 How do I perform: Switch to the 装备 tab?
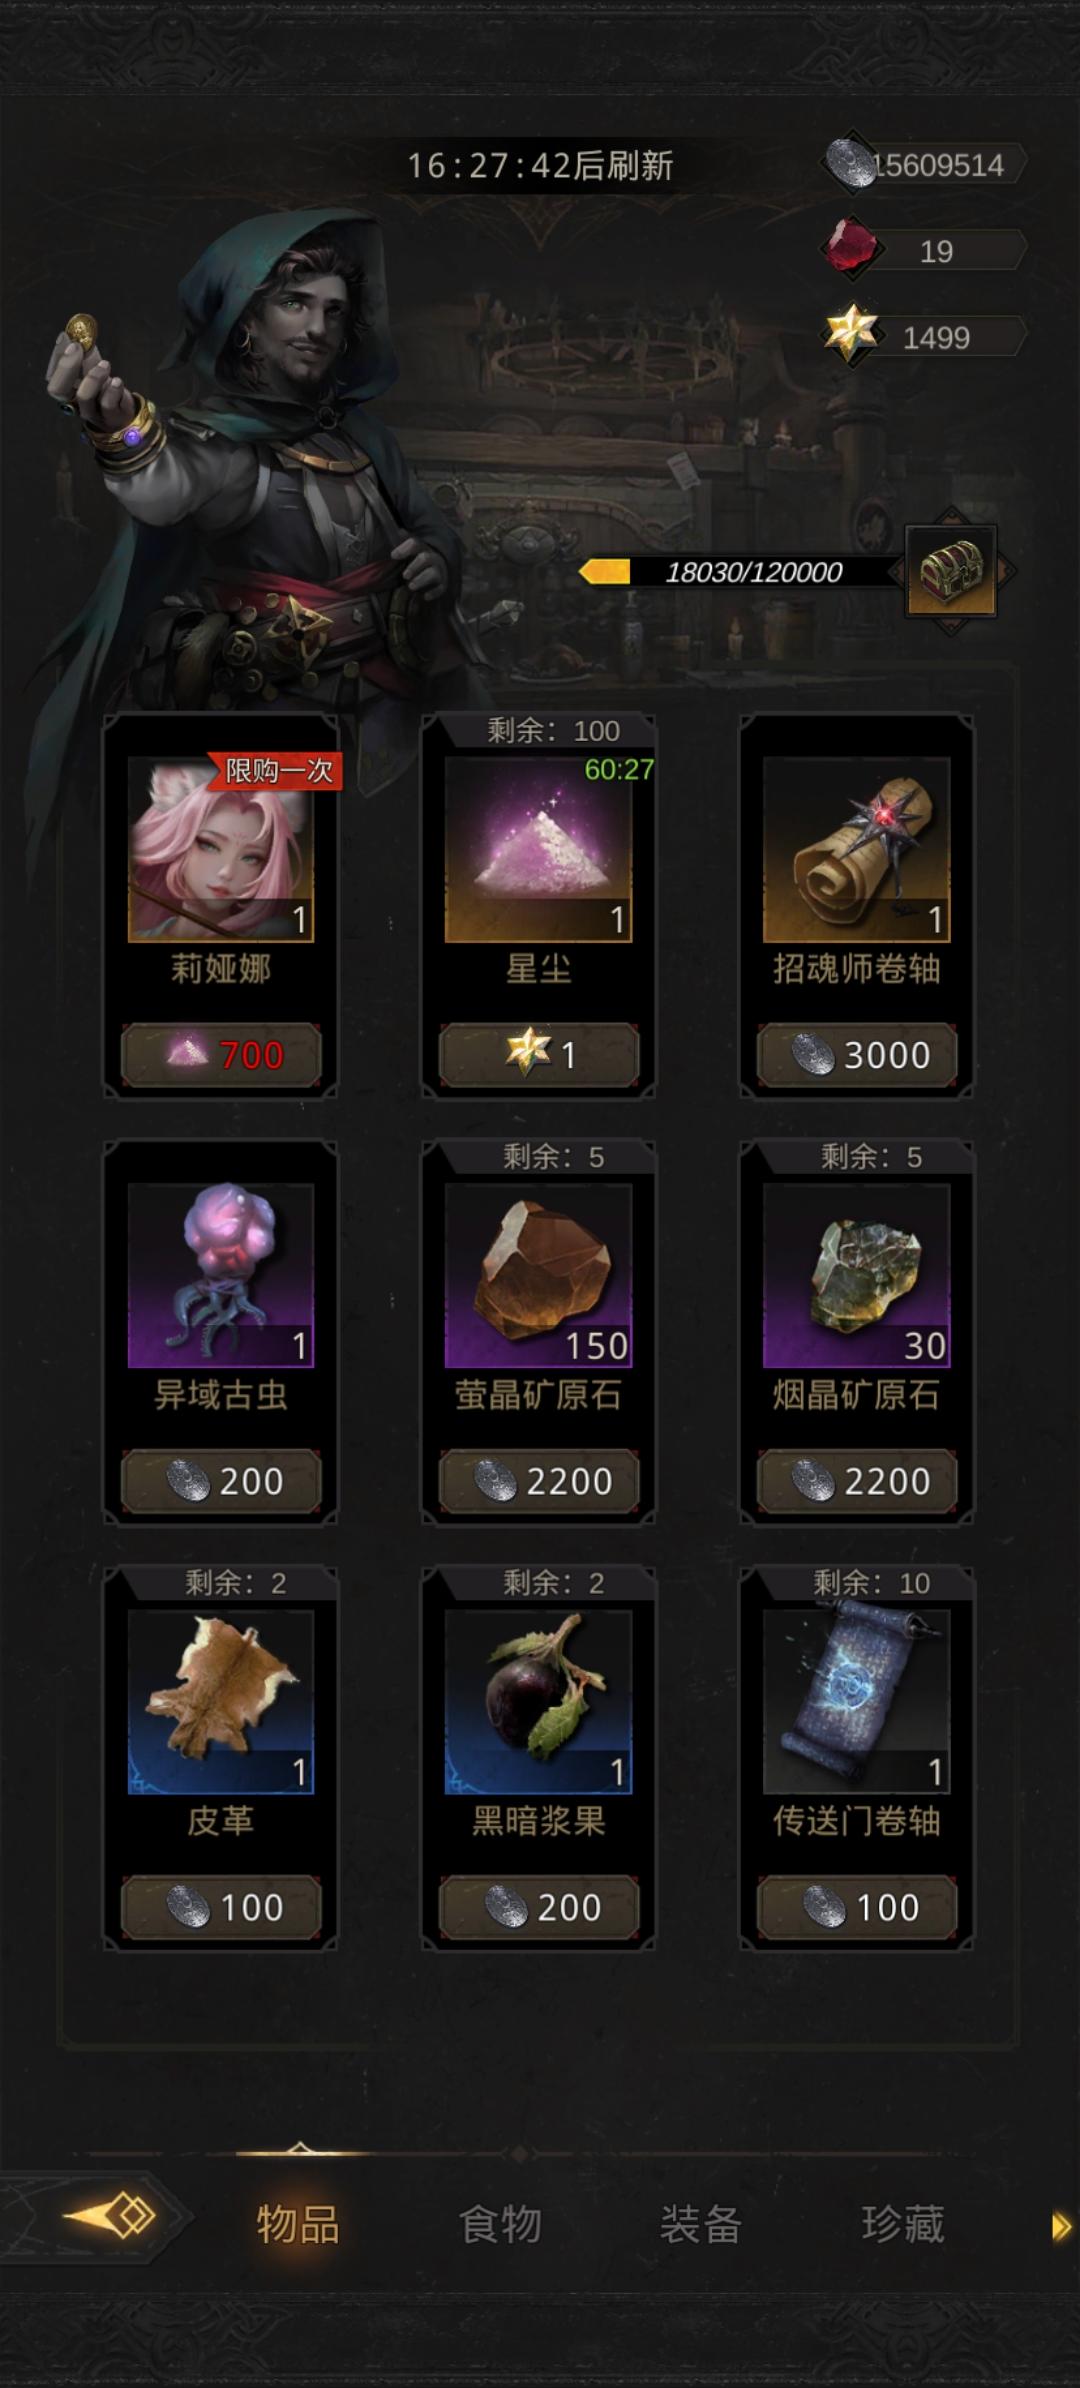701,2224
